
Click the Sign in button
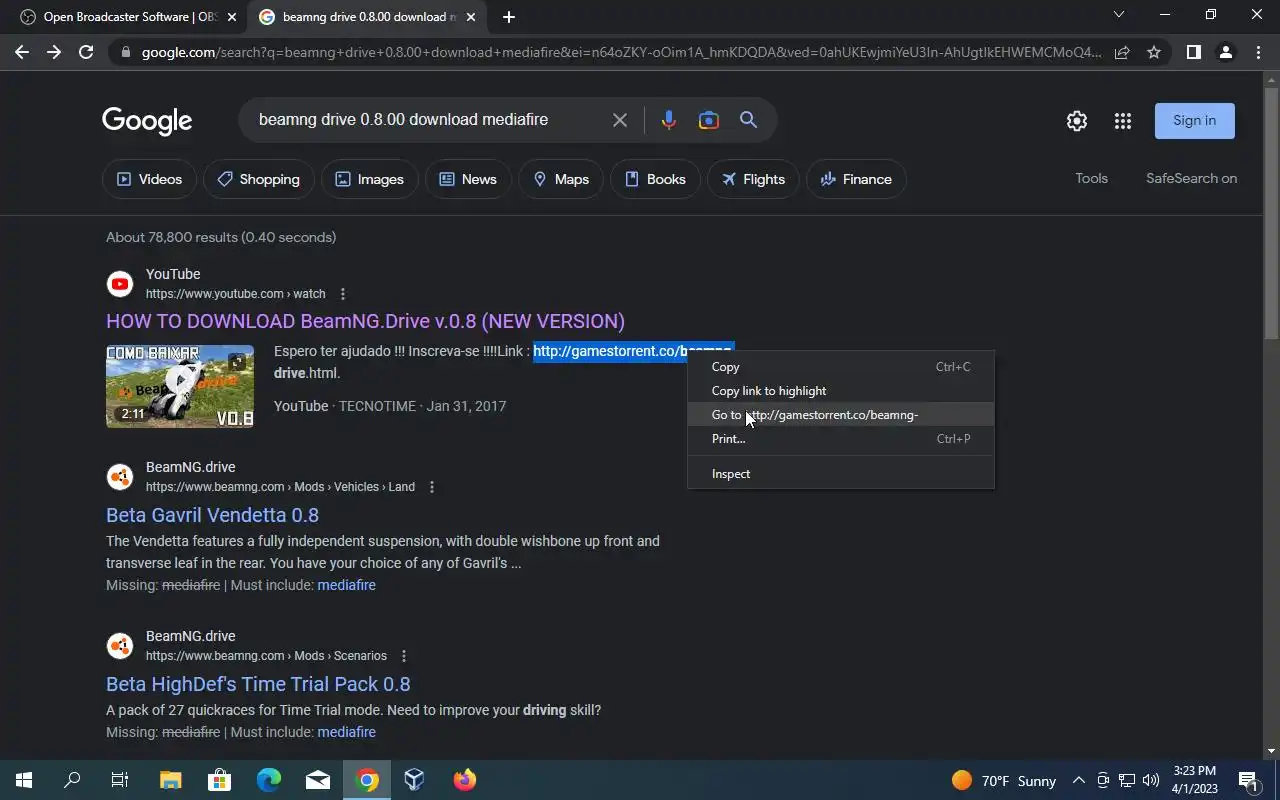[1195, 120]
